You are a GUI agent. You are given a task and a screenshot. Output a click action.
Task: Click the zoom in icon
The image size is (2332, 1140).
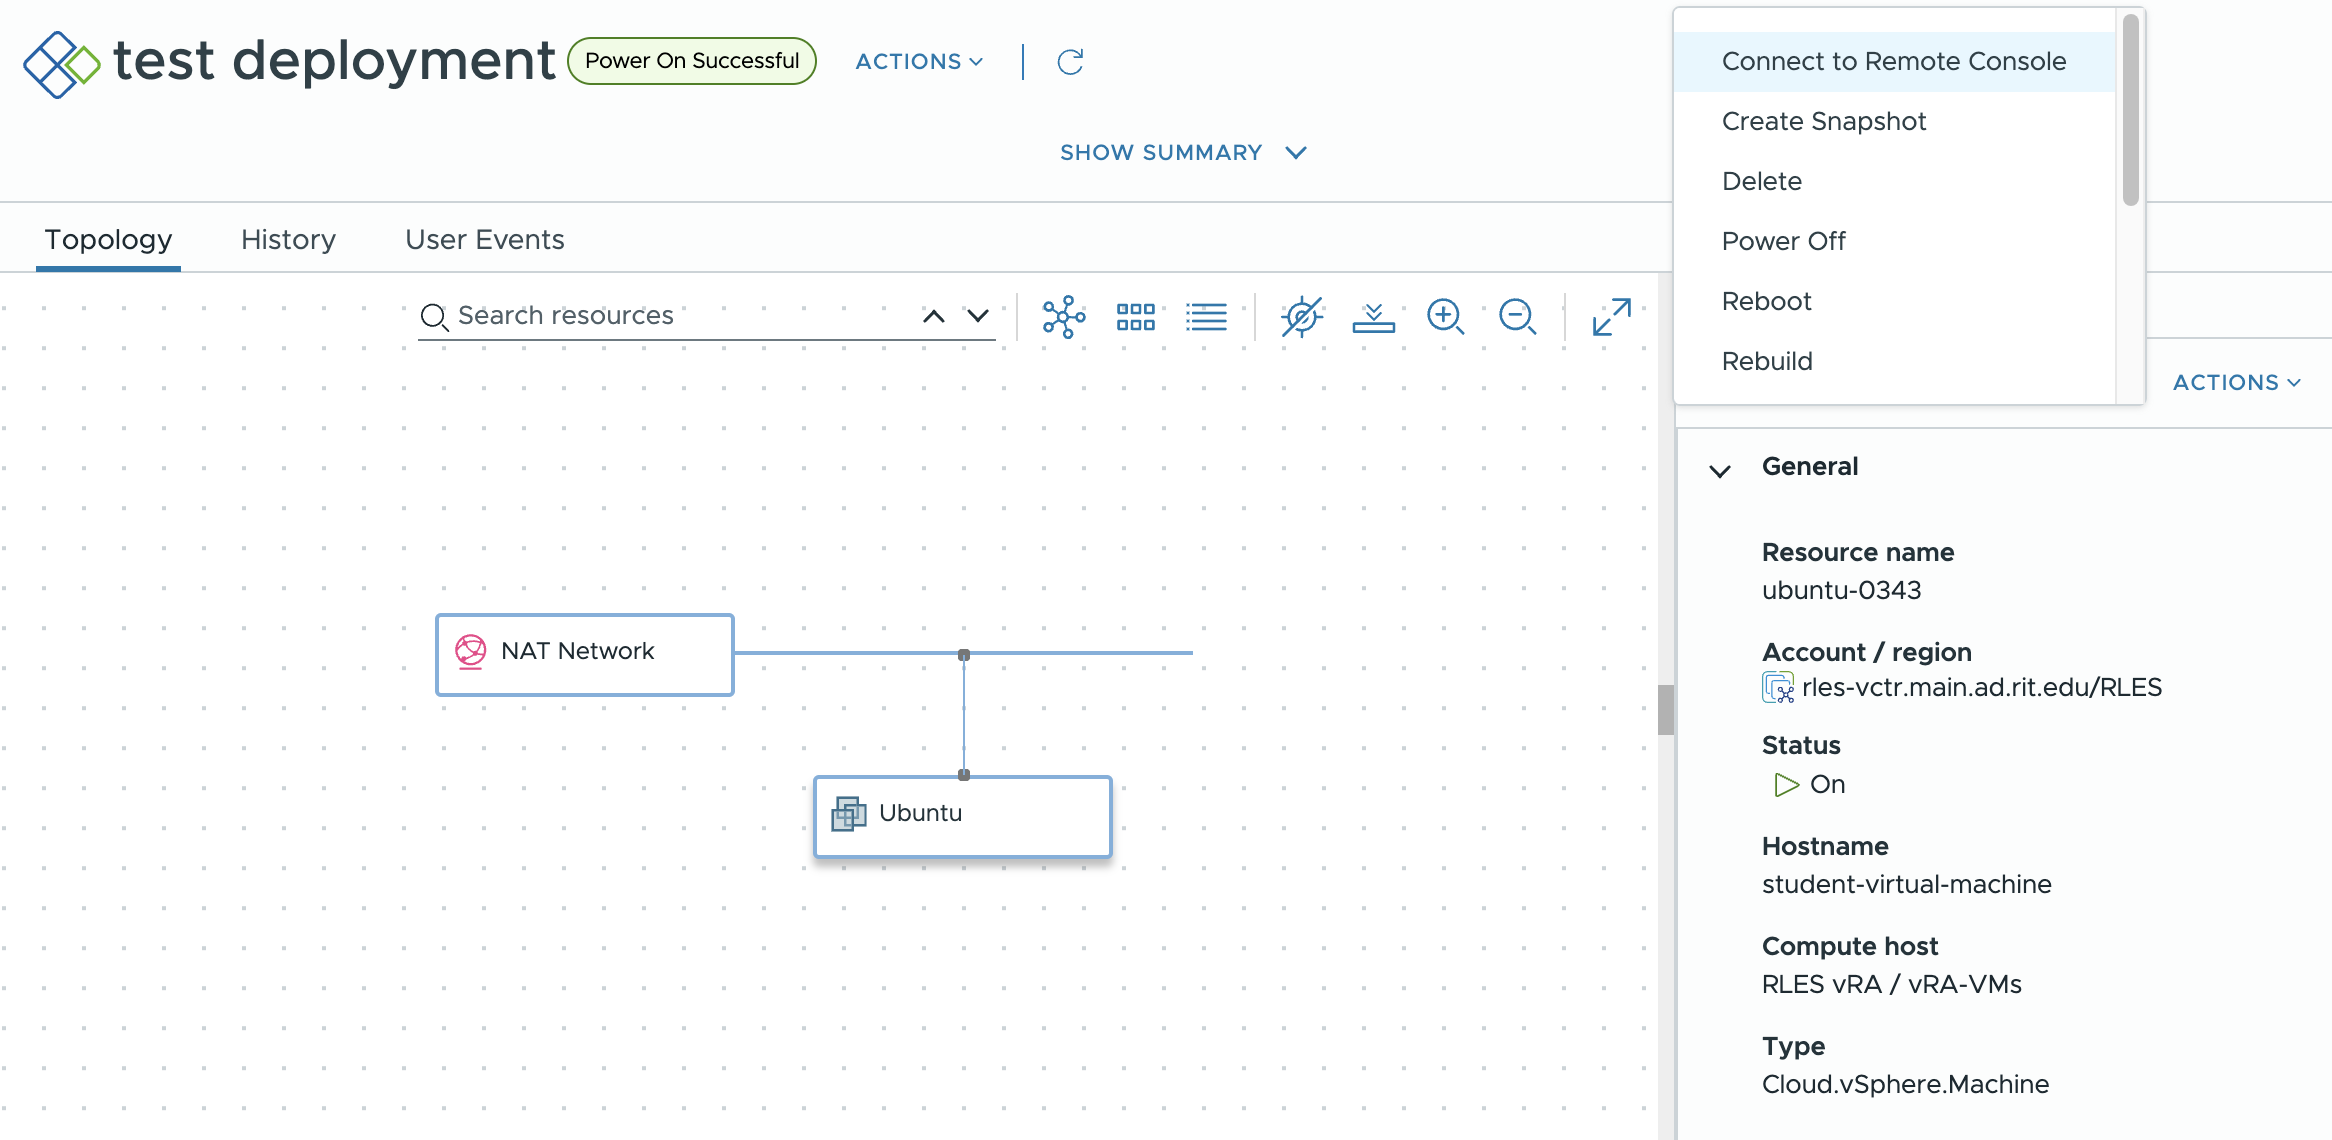[1444, 314]
